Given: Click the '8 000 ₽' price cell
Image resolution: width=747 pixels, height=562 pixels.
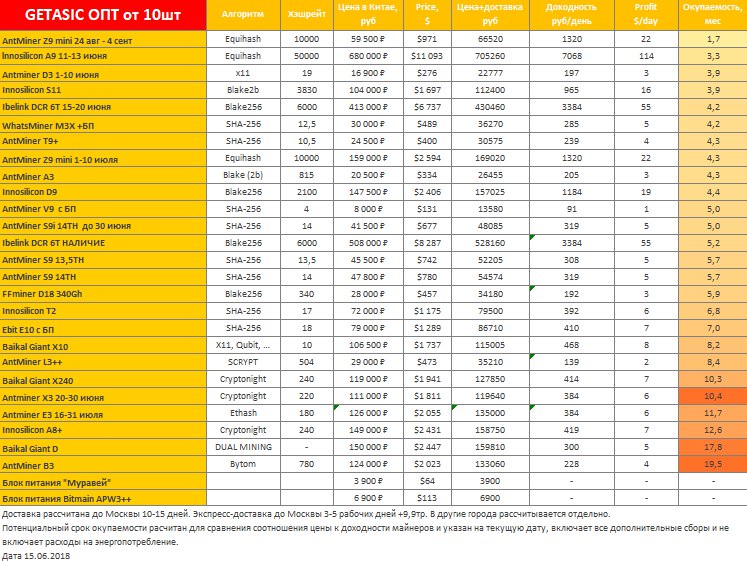Looking at the screenshot, I should point(368,209).
